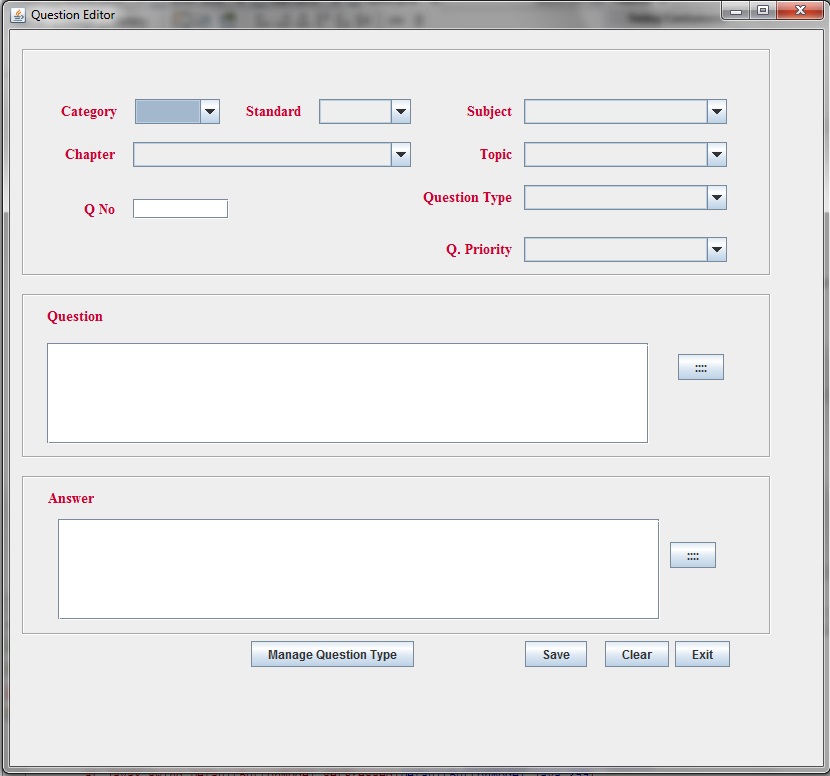Expand the Chapter combo box
This screenshot has height=776, width=830.
(x=270, y=154)
